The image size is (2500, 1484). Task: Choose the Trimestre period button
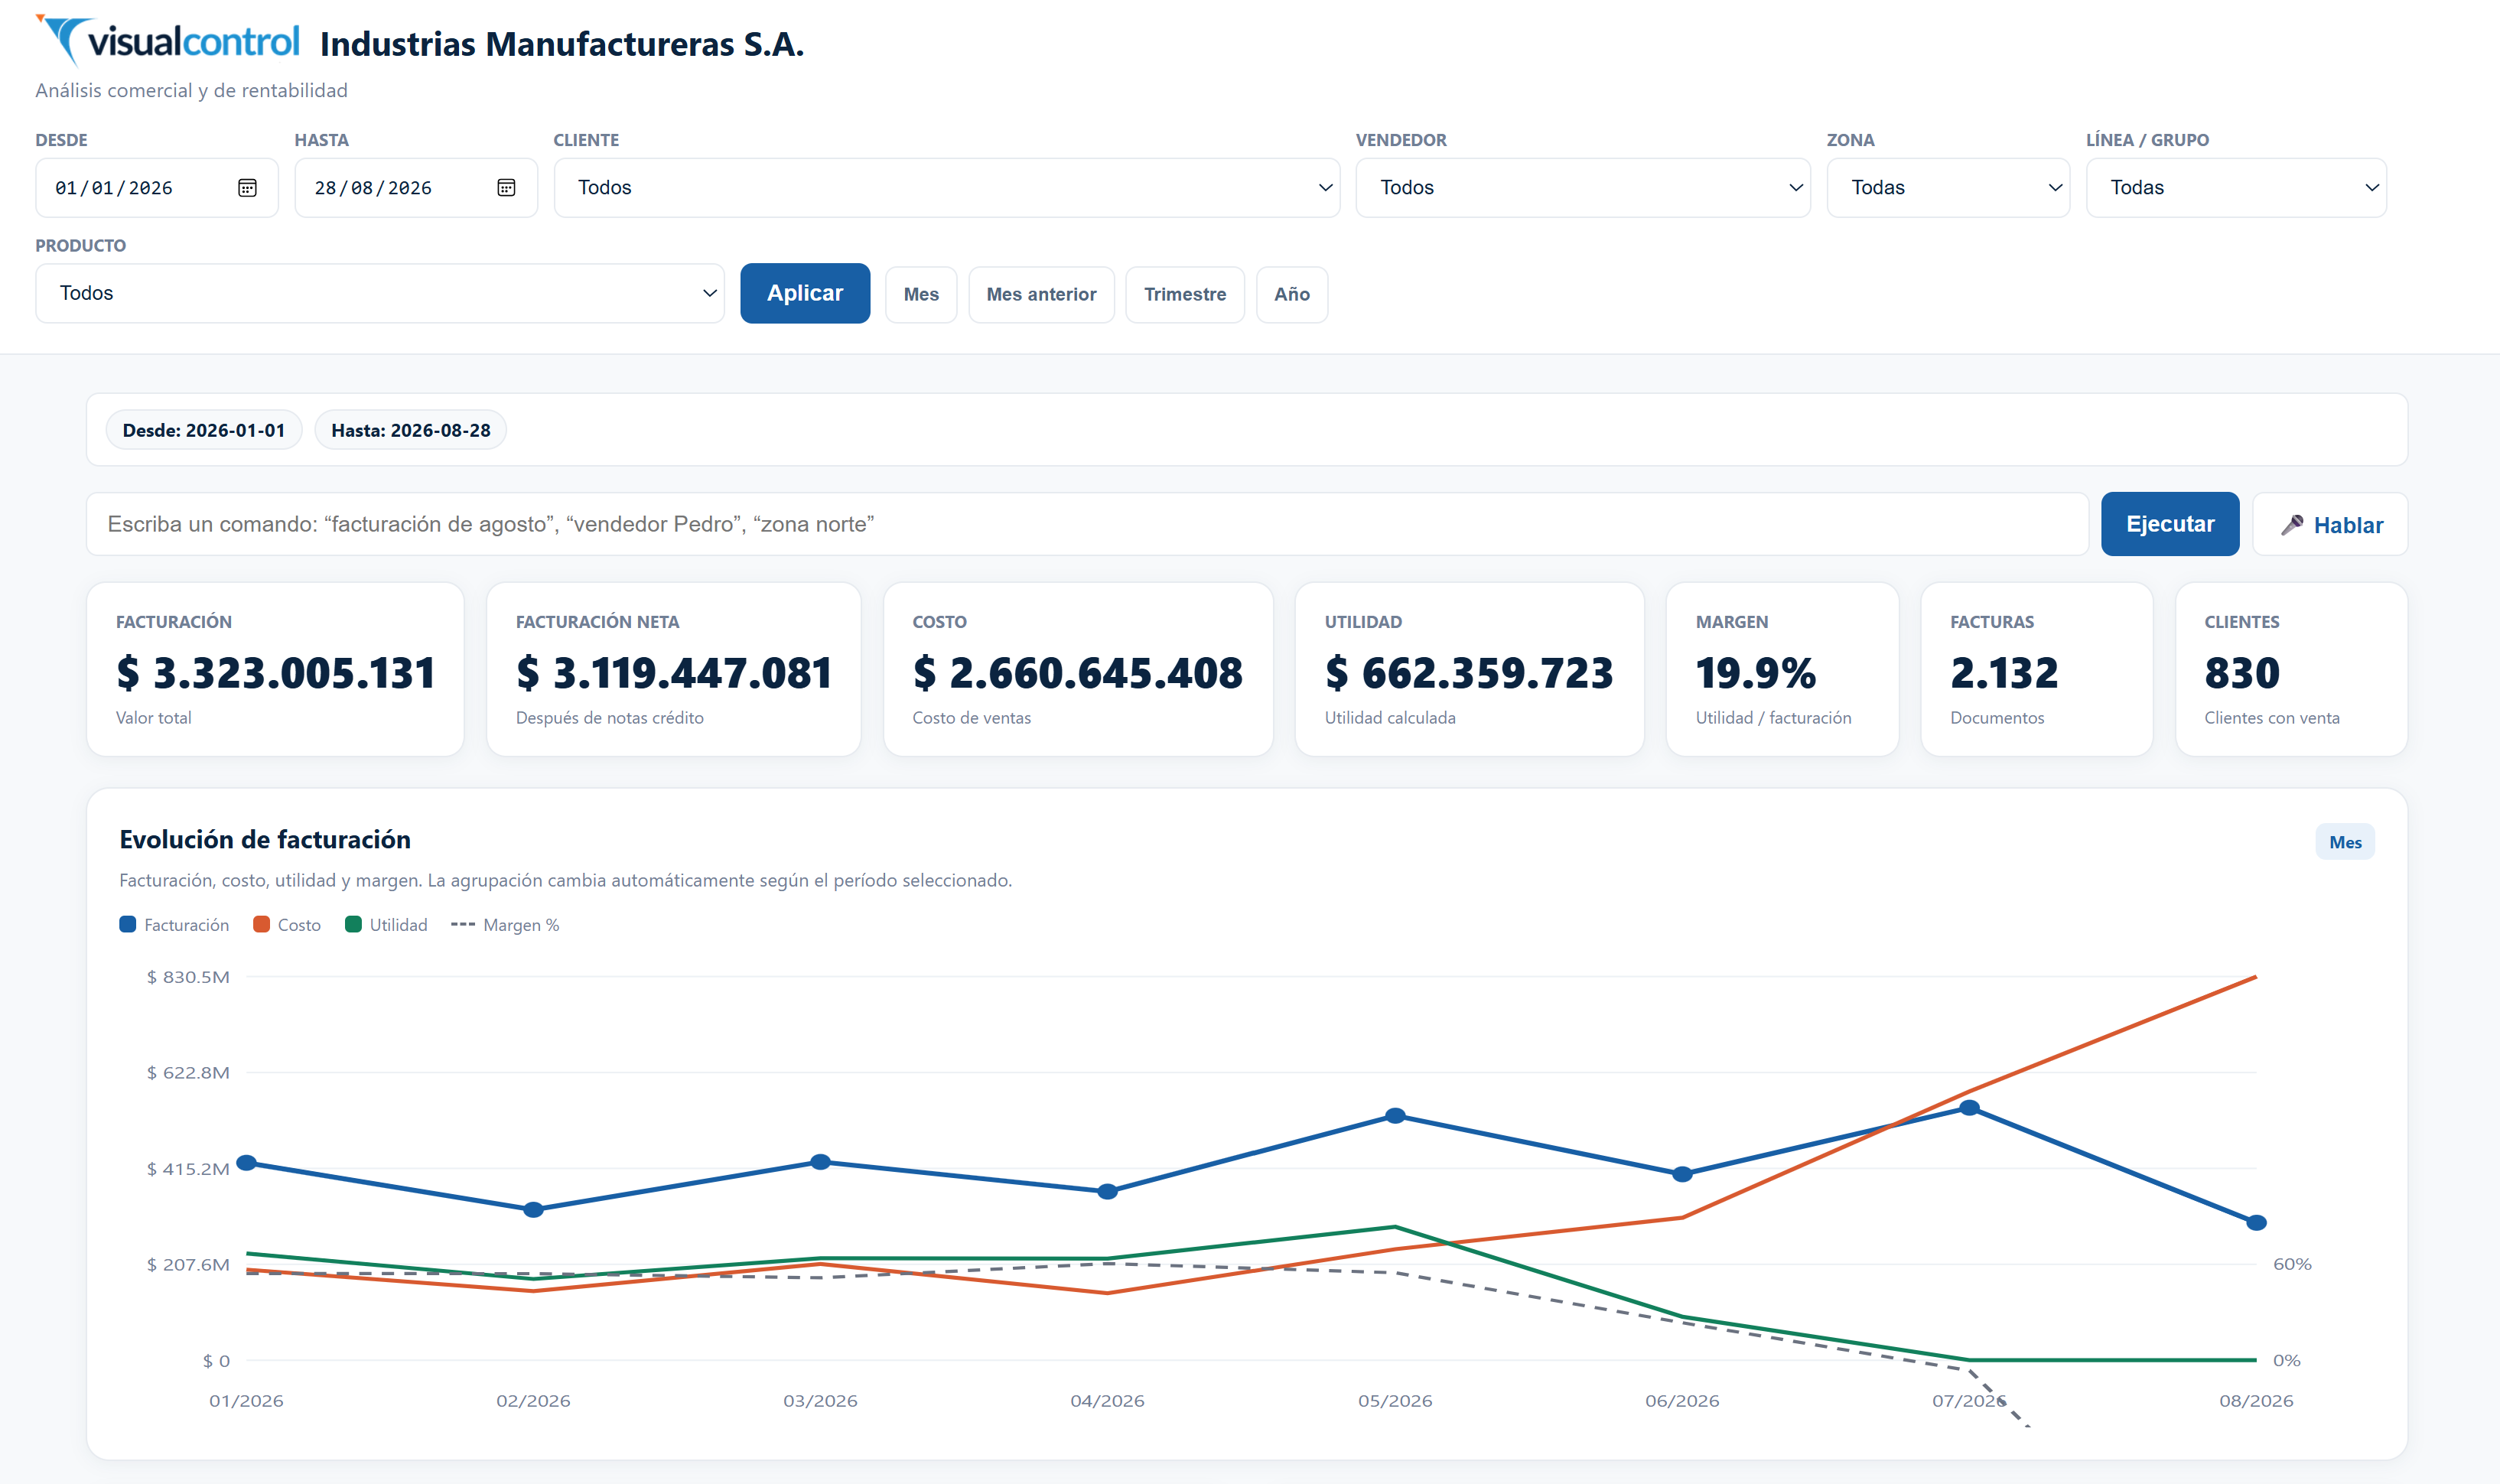pos(1185,294)
